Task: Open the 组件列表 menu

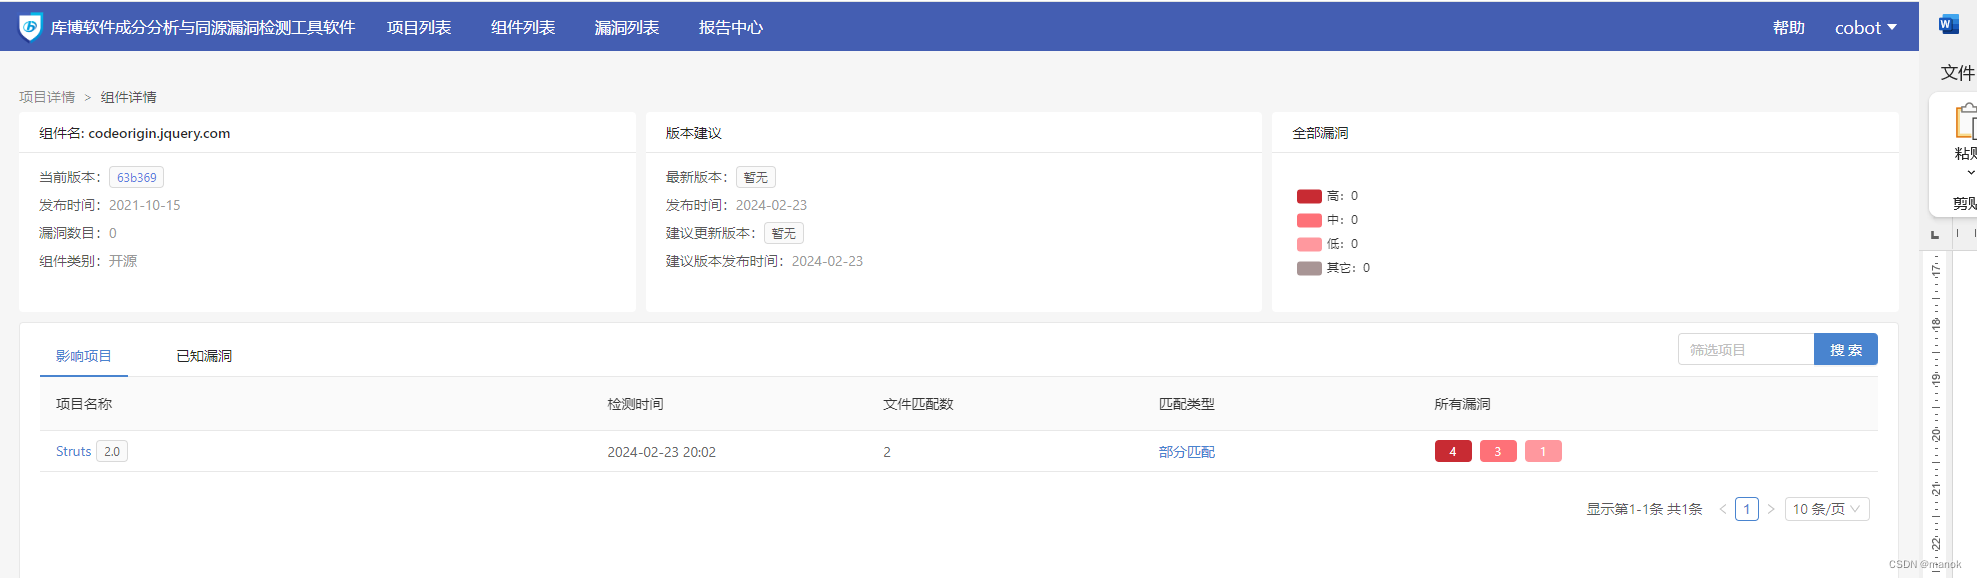Action: tap(523, 28)
